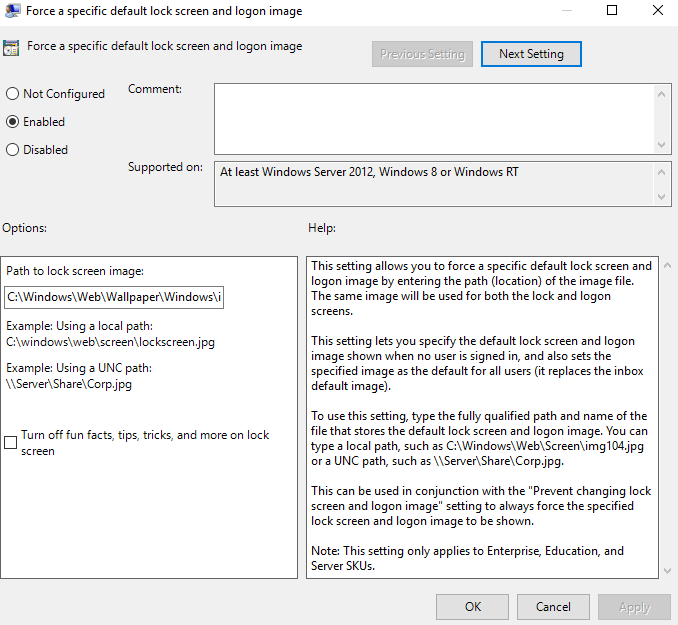
Task: Click the 'Help:' label
Action: pyautogui.click(x=322, y=228)
